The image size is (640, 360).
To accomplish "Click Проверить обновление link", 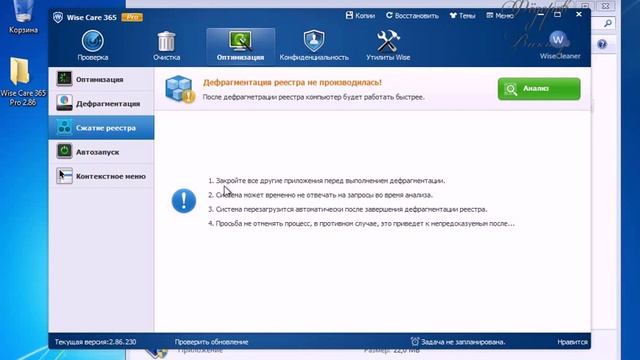I will coord(211,342).
